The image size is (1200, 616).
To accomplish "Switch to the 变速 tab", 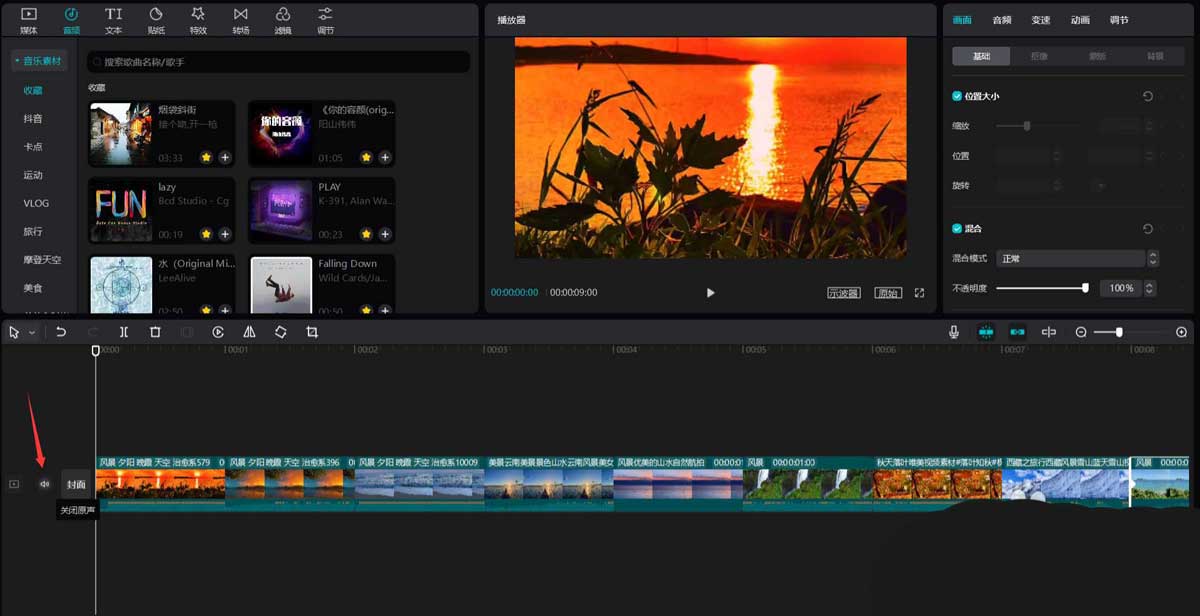I will (x=1041, y=20).
